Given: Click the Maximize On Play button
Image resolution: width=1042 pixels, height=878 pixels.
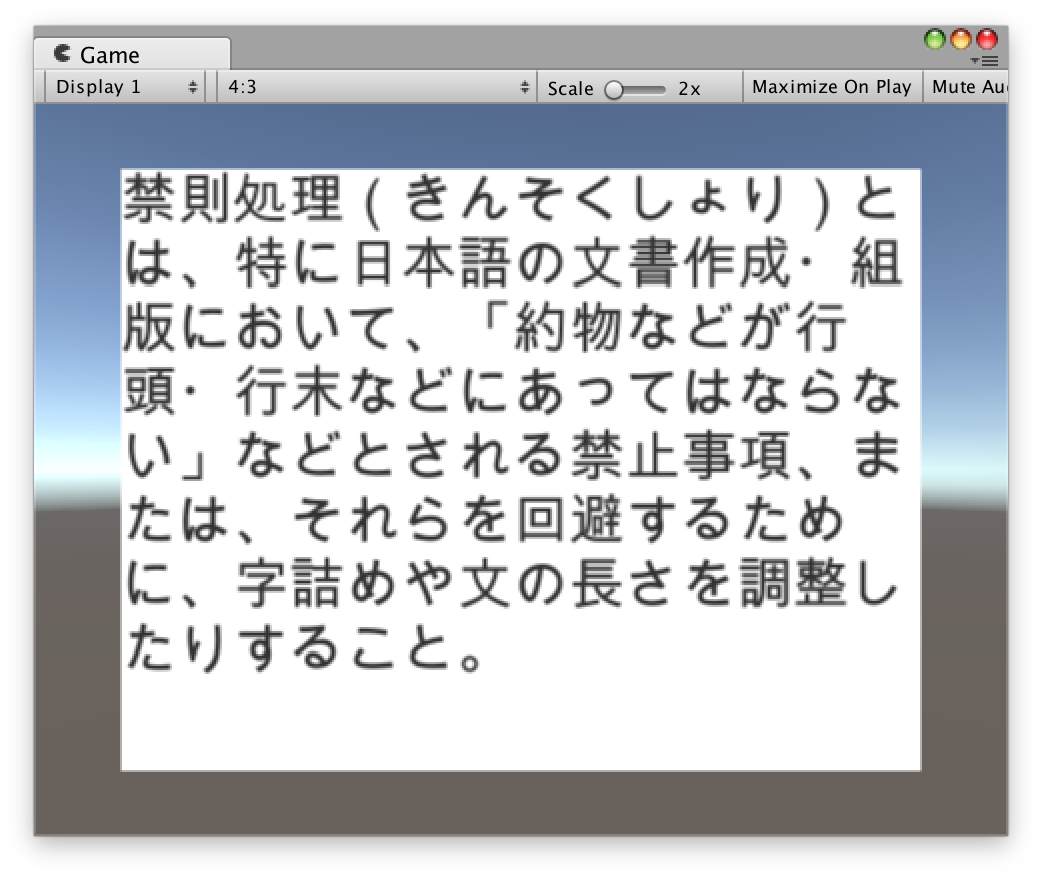Looking at the screenshot, I should click(832, 86).
